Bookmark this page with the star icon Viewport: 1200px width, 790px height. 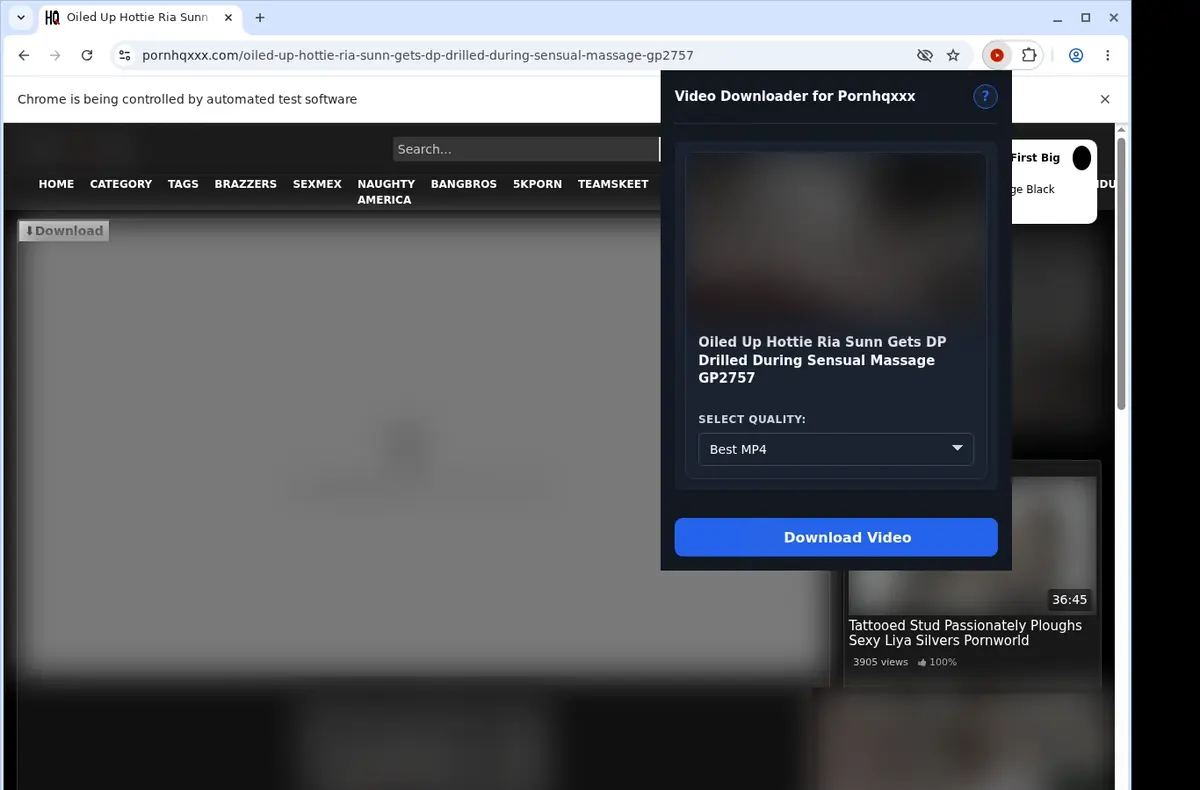pos(953,56)
